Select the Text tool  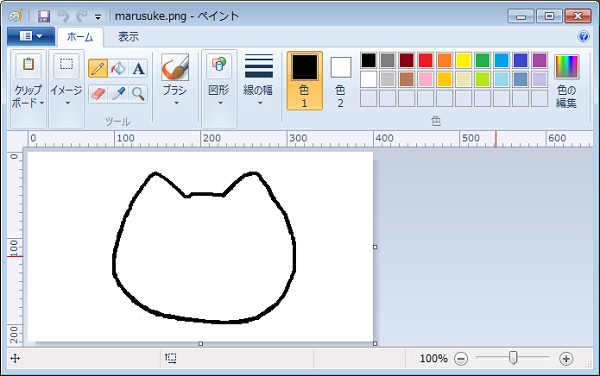click(x=139, y=69)
